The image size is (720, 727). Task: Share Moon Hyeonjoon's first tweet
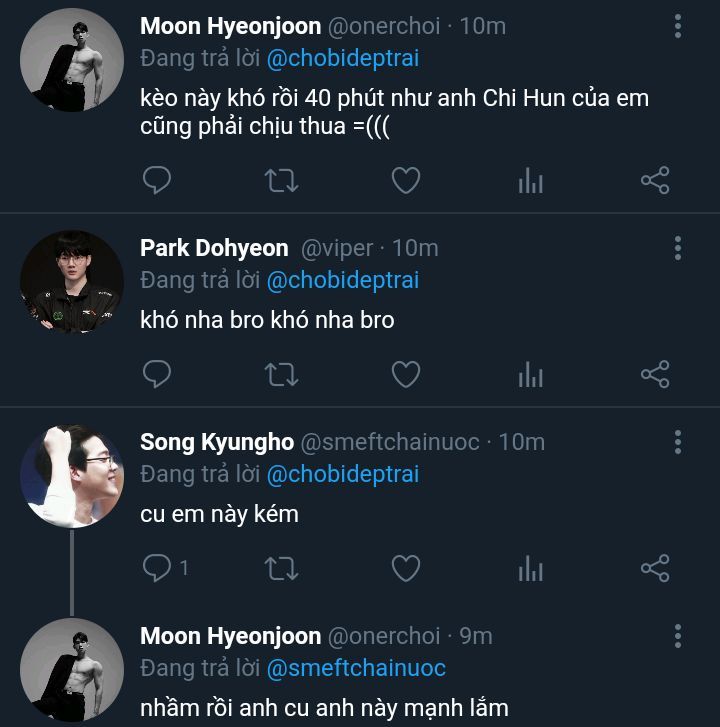(x=655, y=181)
